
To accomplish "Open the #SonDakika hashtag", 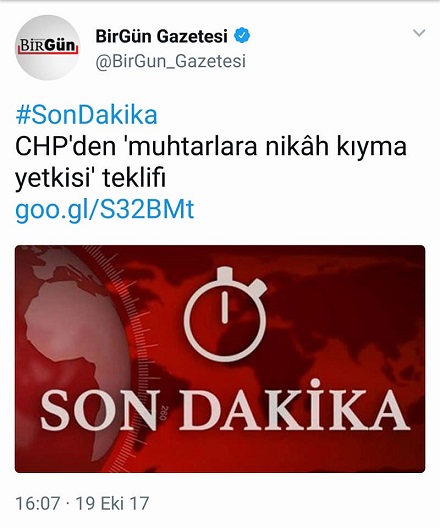I will 87,115.
